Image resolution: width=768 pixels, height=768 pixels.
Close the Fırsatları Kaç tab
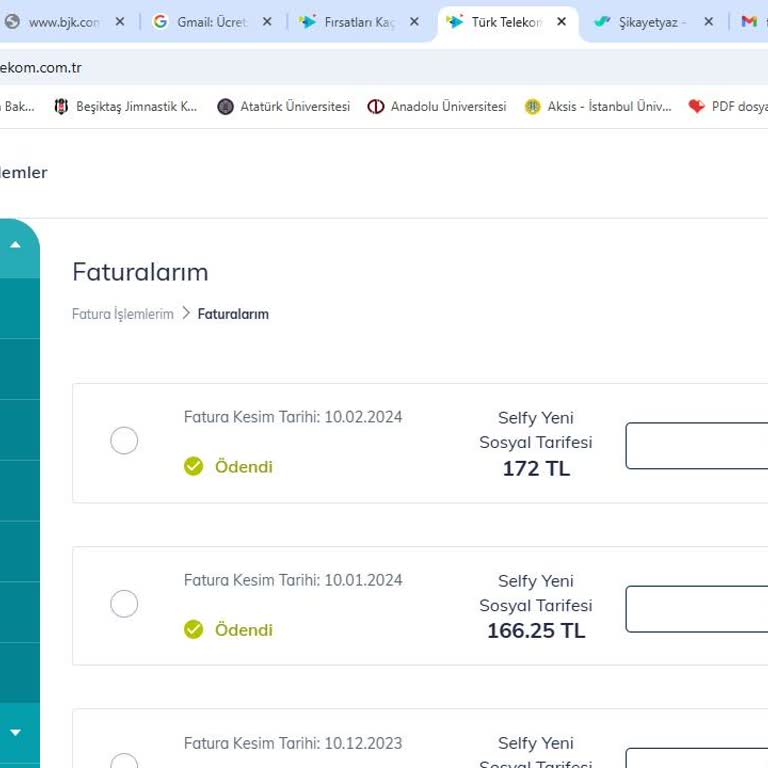[x=414, y=22]
